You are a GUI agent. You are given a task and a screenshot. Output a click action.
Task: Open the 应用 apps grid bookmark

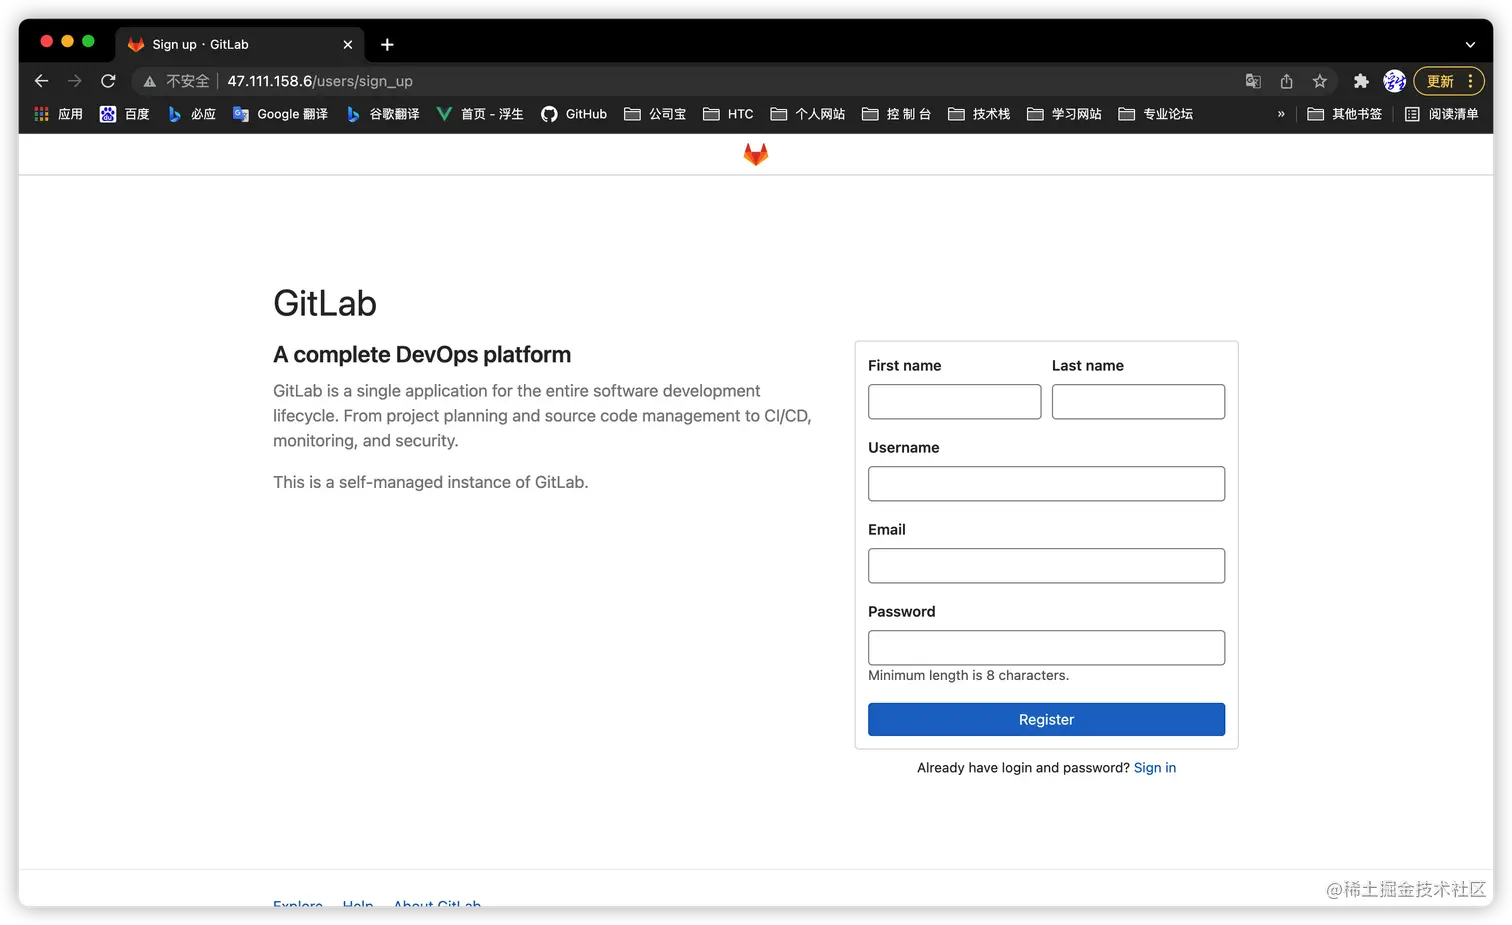tap(58, 114)
